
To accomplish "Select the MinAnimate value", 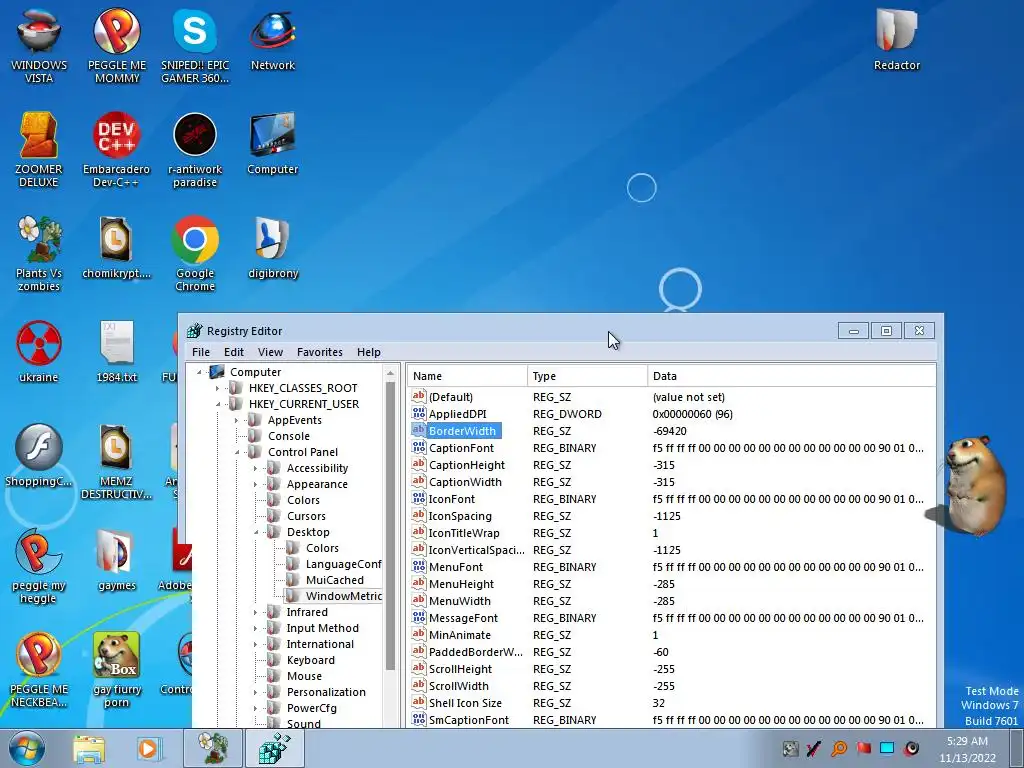I will (x=460, y=635).
